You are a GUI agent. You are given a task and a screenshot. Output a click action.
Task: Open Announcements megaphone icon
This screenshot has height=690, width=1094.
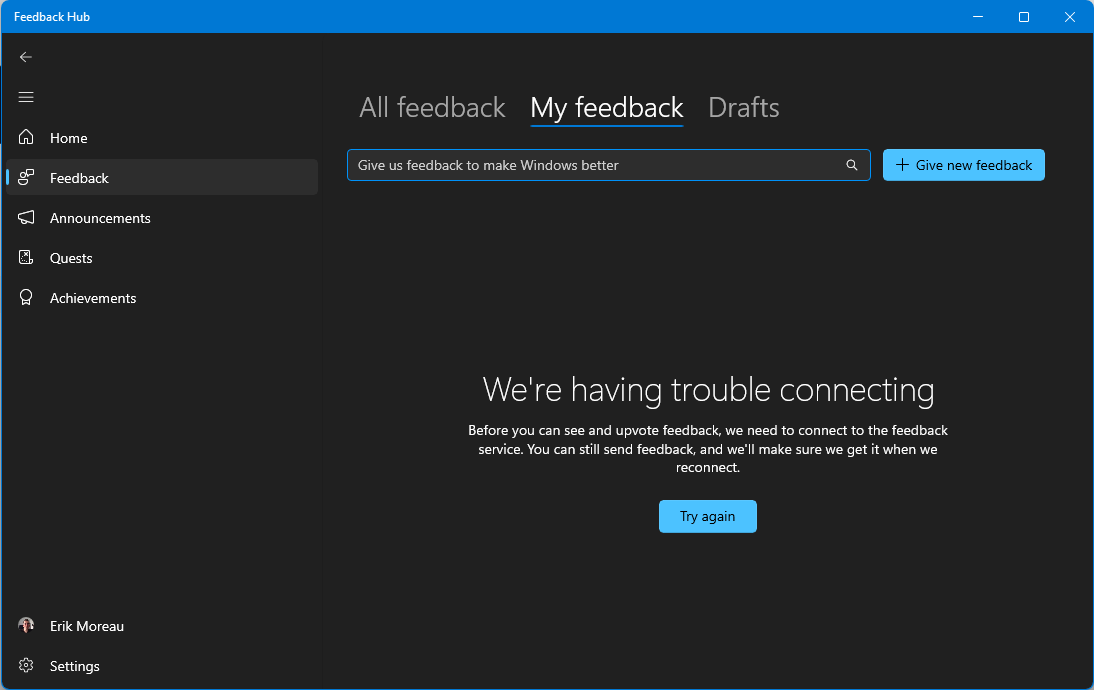click(27, 218)
